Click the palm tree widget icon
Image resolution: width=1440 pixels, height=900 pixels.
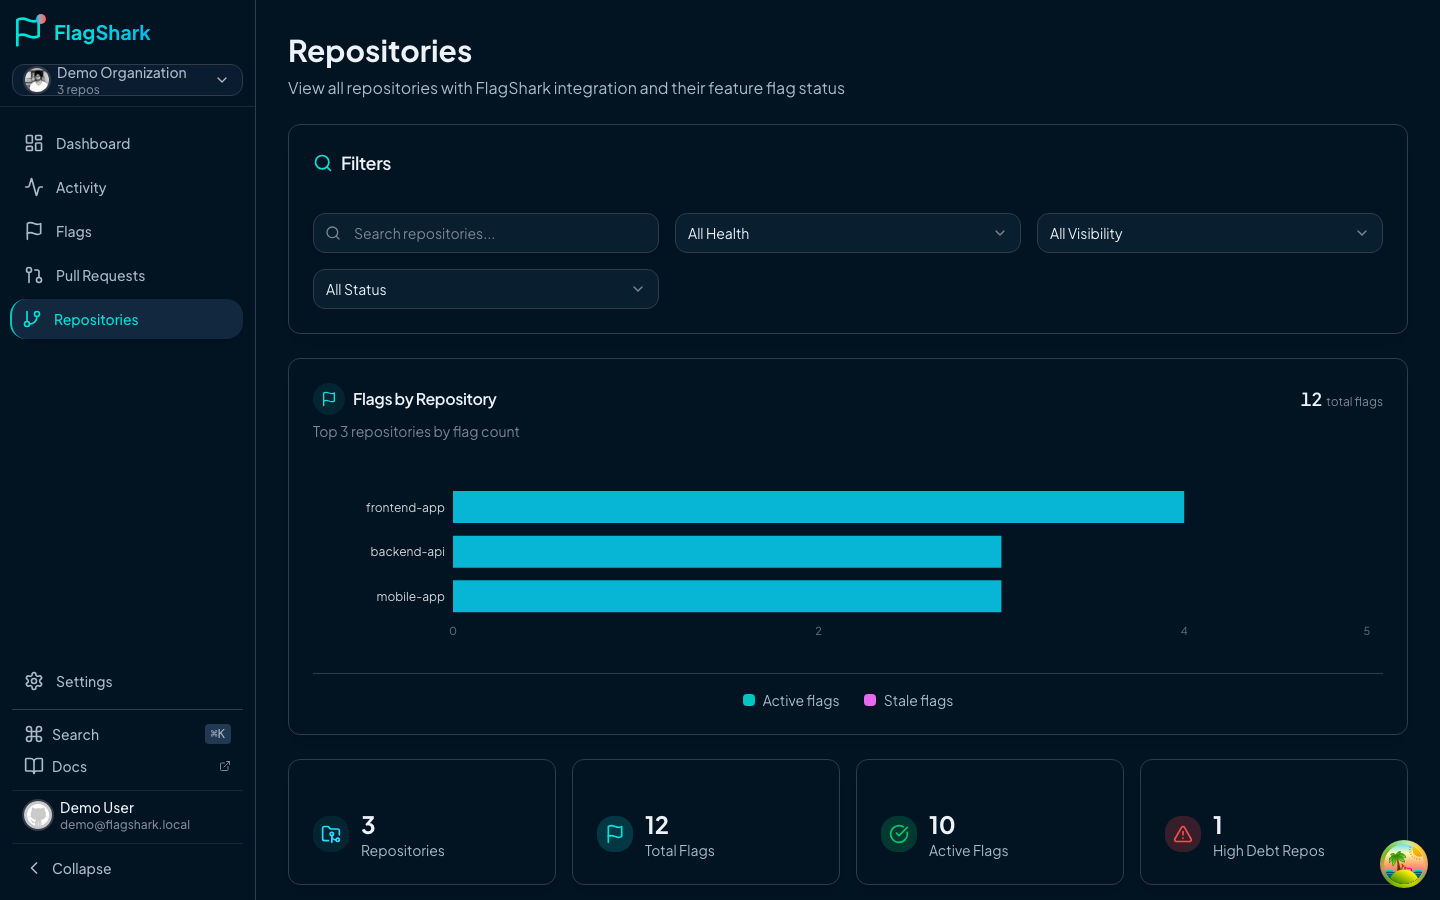point(1403,863)
